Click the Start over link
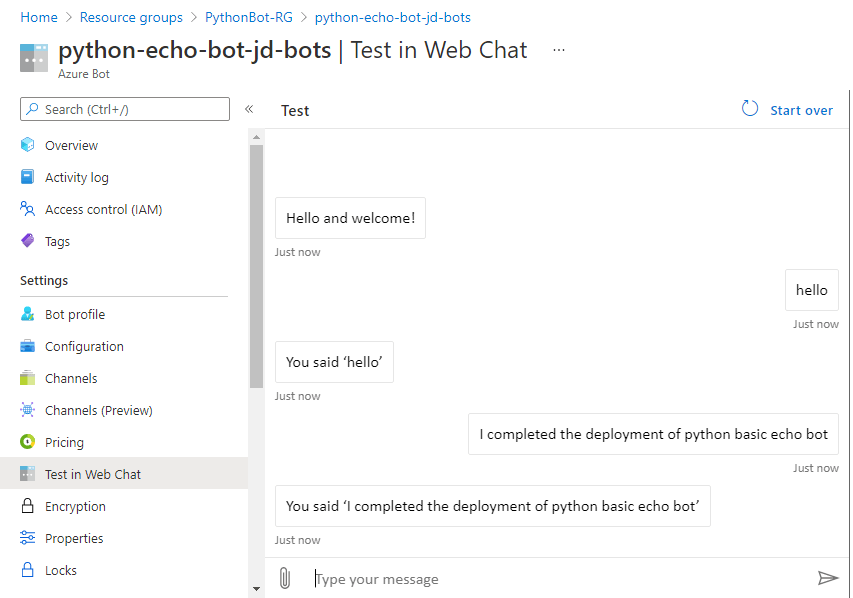The image size is (853, 598). [x=801, y=110]
